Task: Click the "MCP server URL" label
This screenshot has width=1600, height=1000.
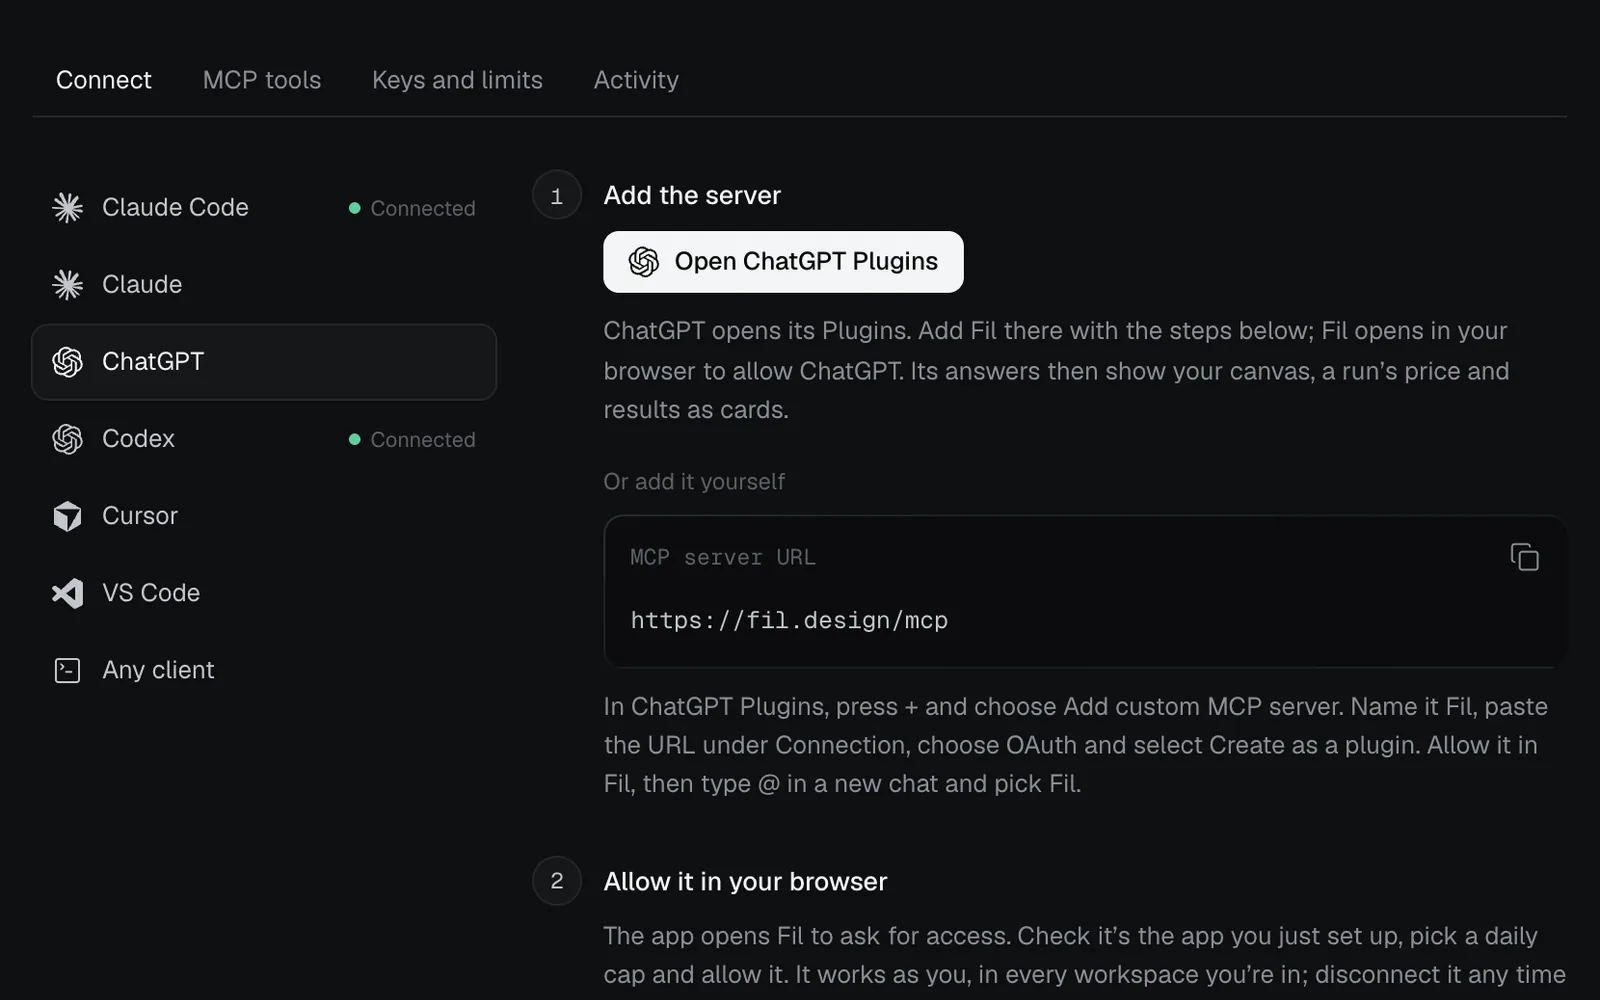Action: point(723,557)
